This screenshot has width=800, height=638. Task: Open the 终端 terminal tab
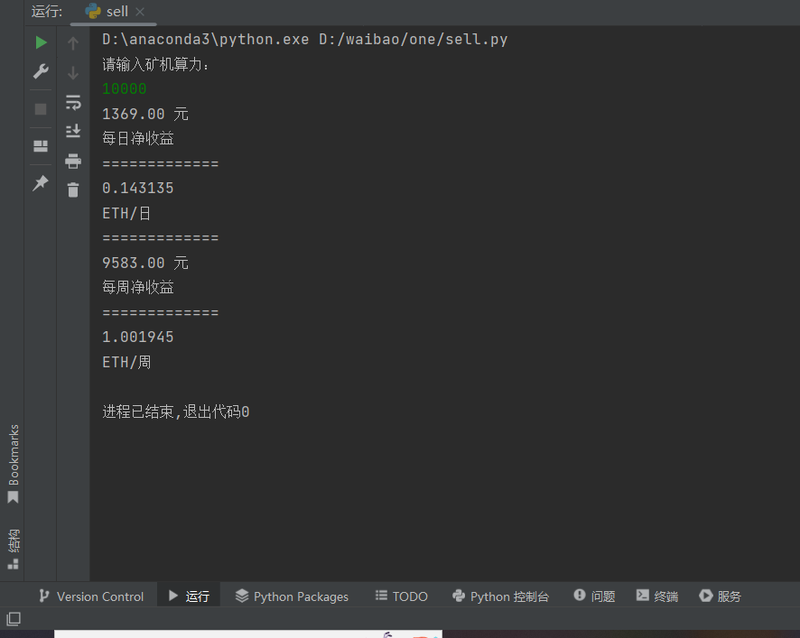(657, 596)
